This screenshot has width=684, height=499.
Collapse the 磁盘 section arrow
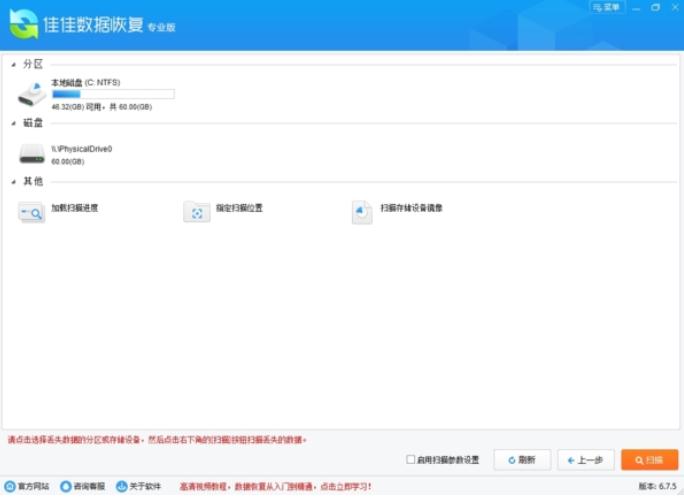coord(14,123)
